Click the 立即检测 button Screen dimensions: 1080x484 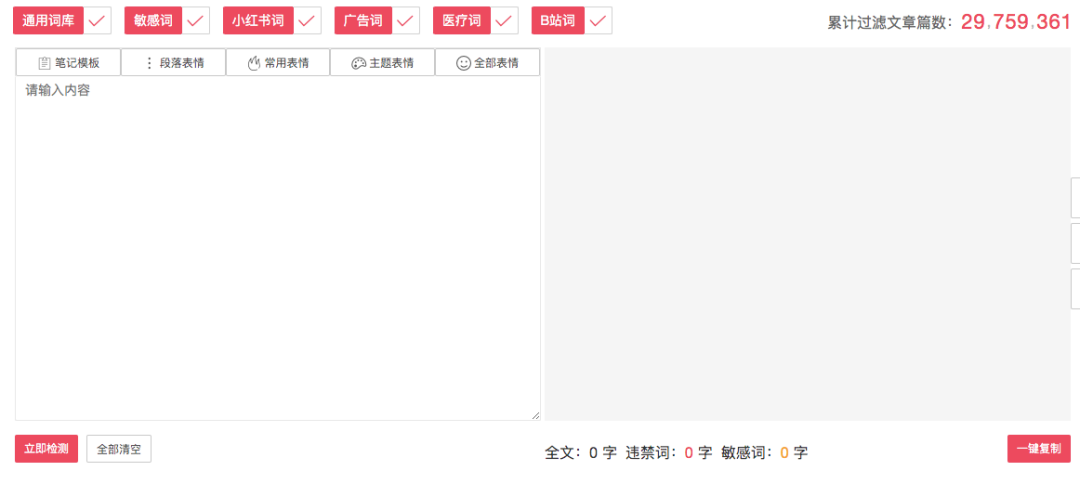pos(46,449)
